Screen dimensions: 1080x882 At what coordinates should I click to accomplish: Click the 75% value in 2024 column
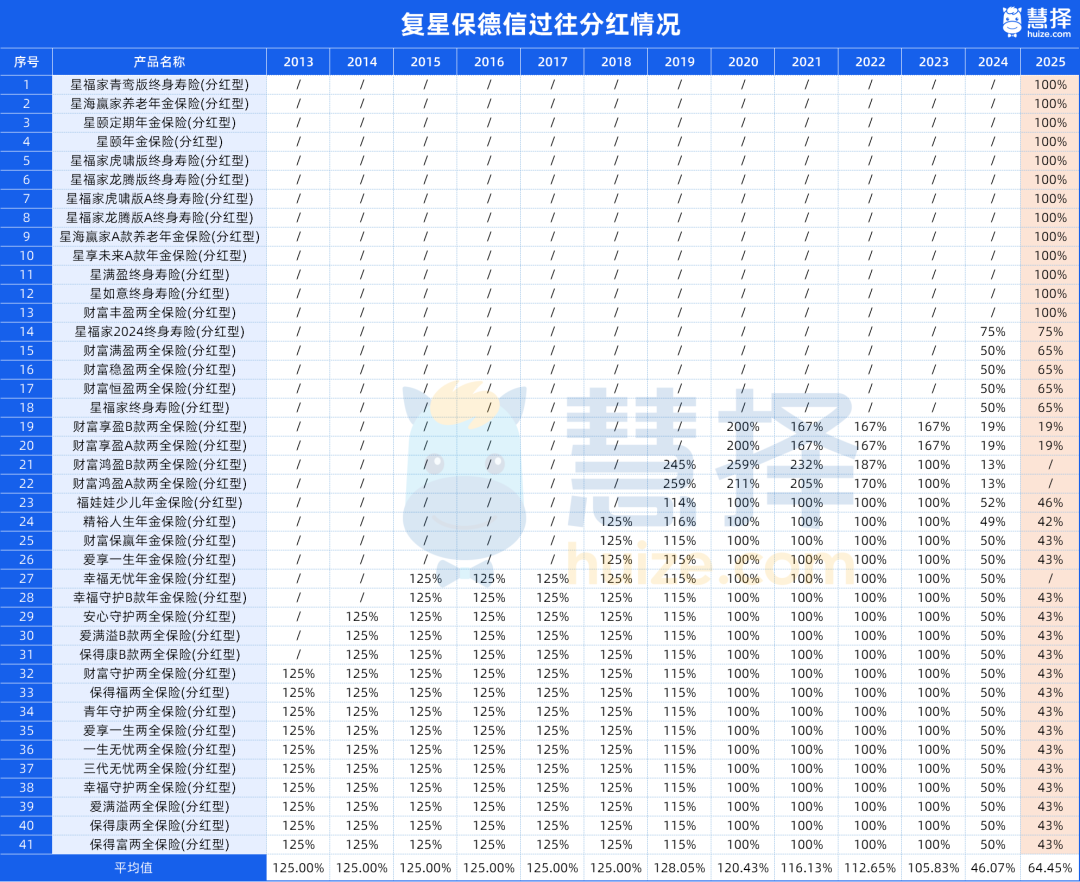(993, 332)
